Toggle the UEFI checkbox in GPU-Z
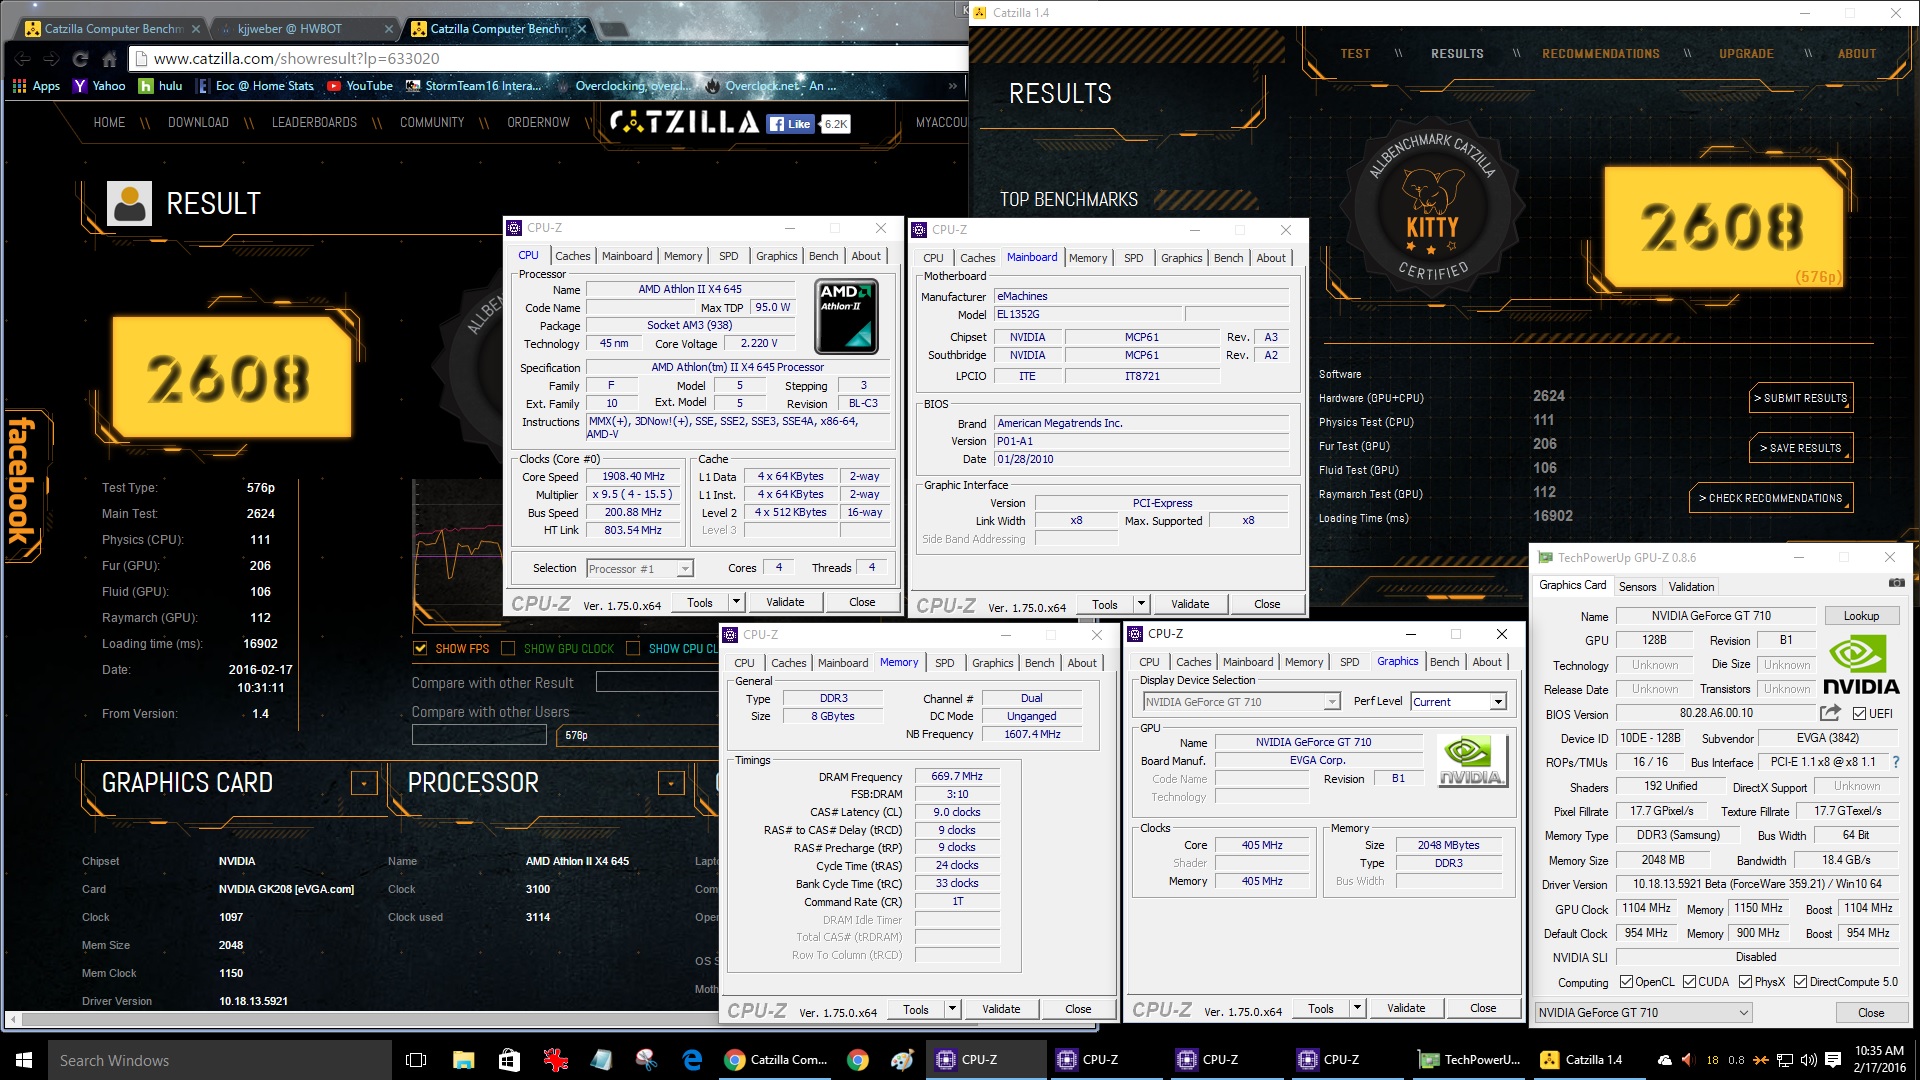Screen dimensions: 1920x1080 [1859, 714]
